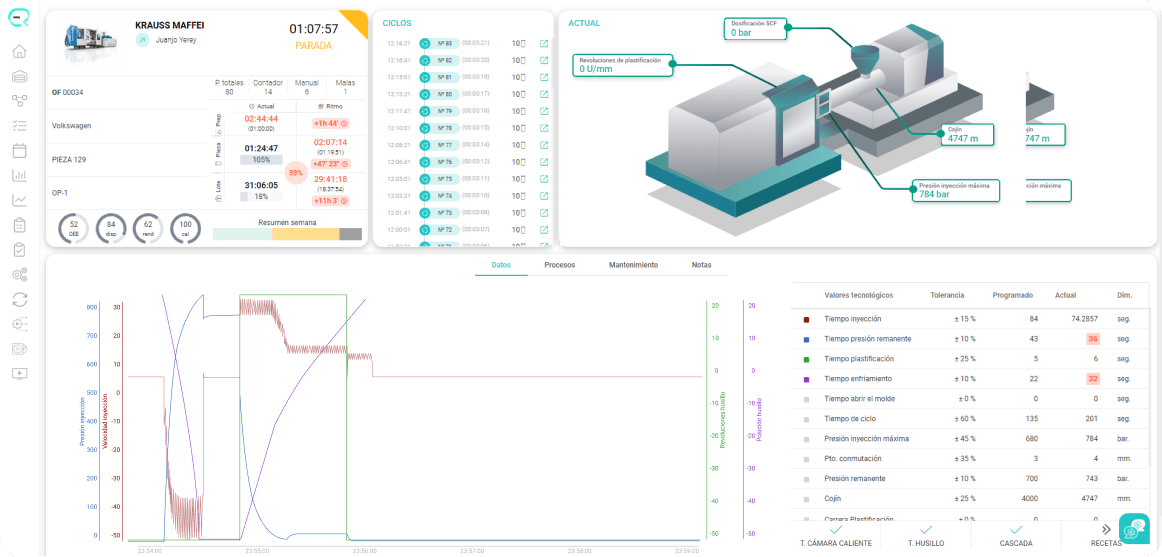Image resolution: width=1162 pixels, height=557 pixels.
Task: Click the calendar icon in sidebar
Action: 20,151
